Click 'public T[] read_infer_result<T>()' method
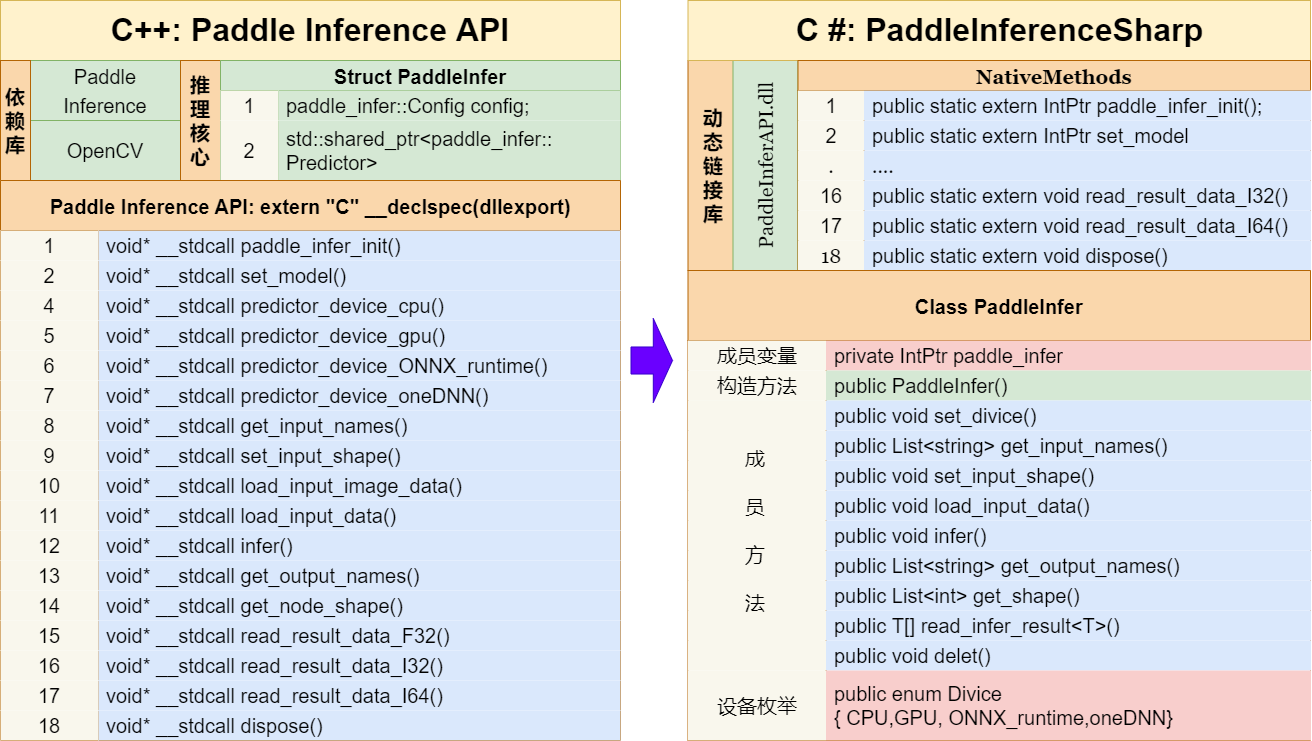1312x741 pixels. pyautogui.click(x=1068, y=626)
